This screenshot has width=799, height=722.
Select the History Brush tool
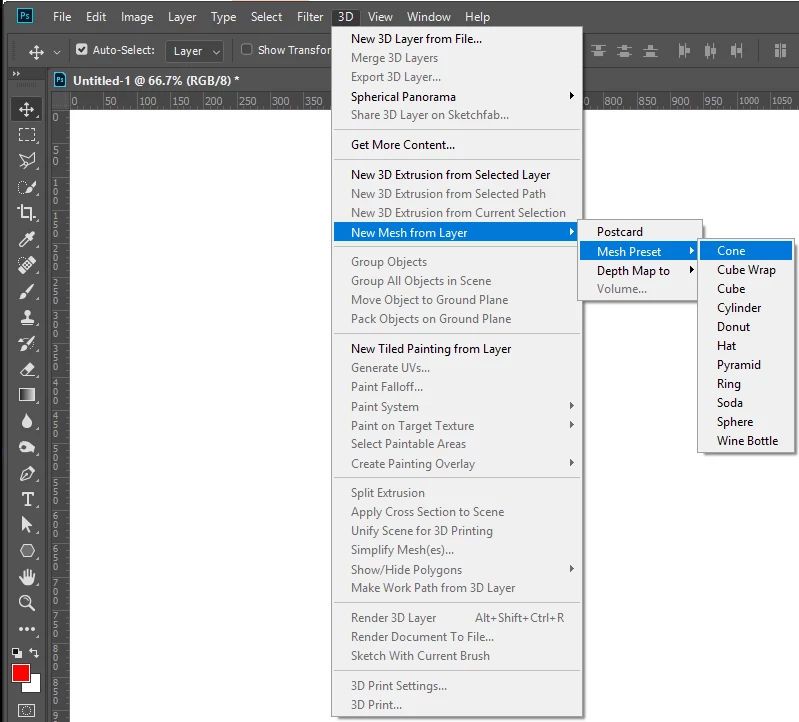(x=26, y=343)
